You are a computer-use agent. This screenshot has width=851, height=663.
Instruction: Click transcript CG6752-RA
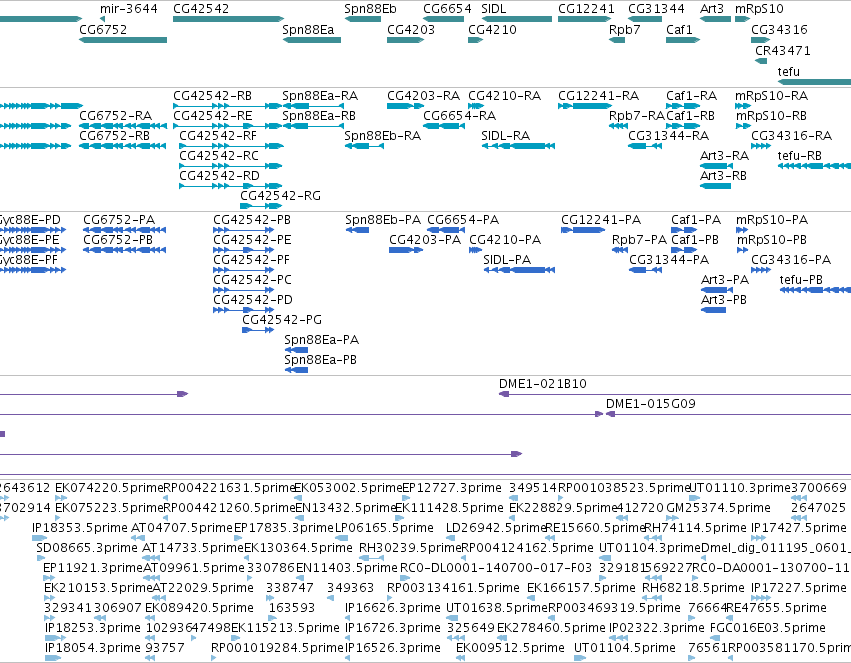pos(123,126)
